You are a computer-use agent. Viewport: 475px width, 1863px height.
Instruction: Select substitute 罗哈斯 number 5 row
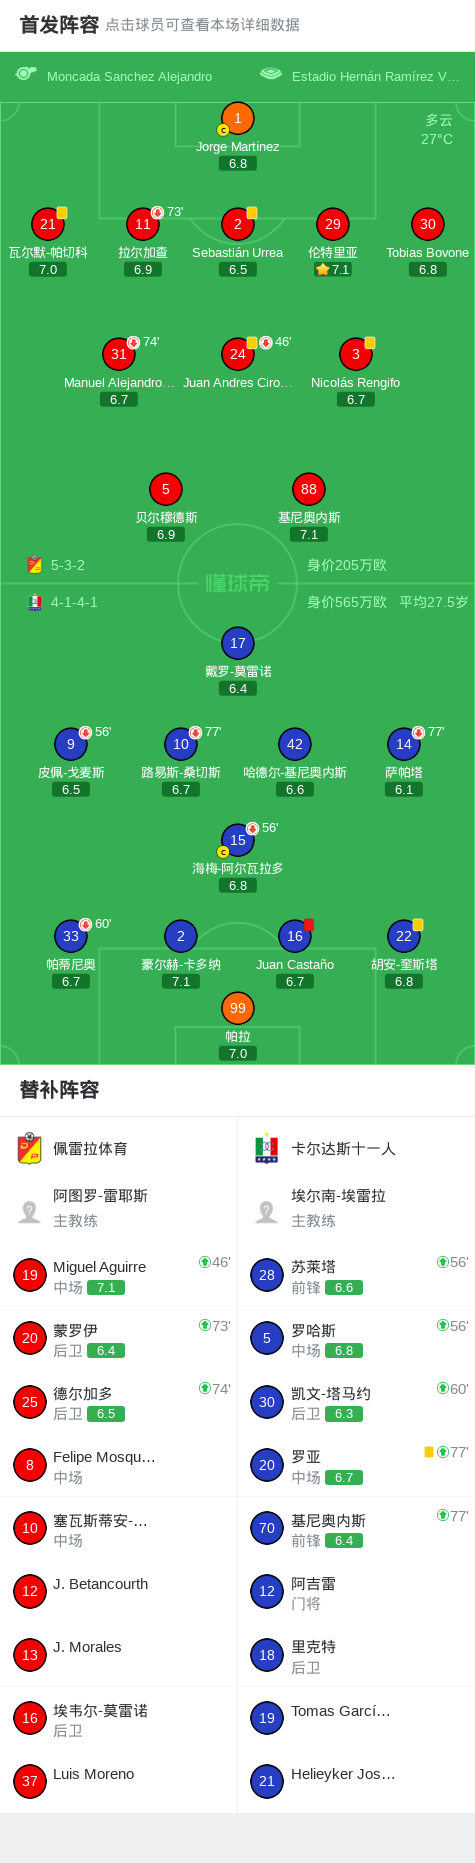tap(356, 1338)
